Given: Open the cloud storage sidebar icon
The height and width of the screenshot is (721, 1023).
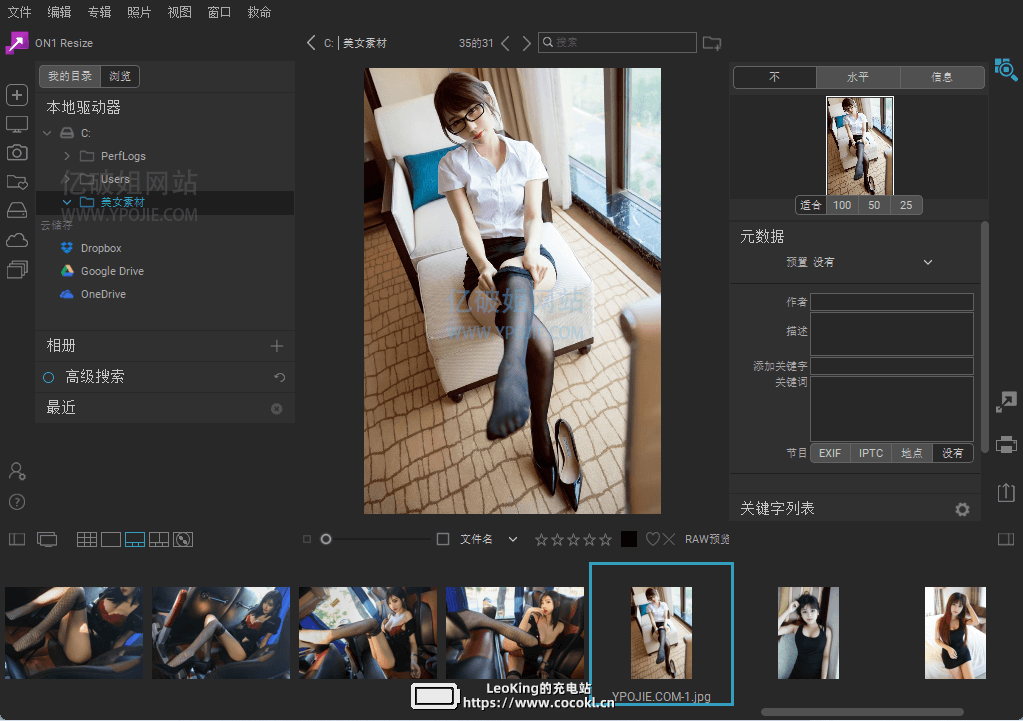Looking at the screenshot, I should pyautogui.click(x=17, y=240).
